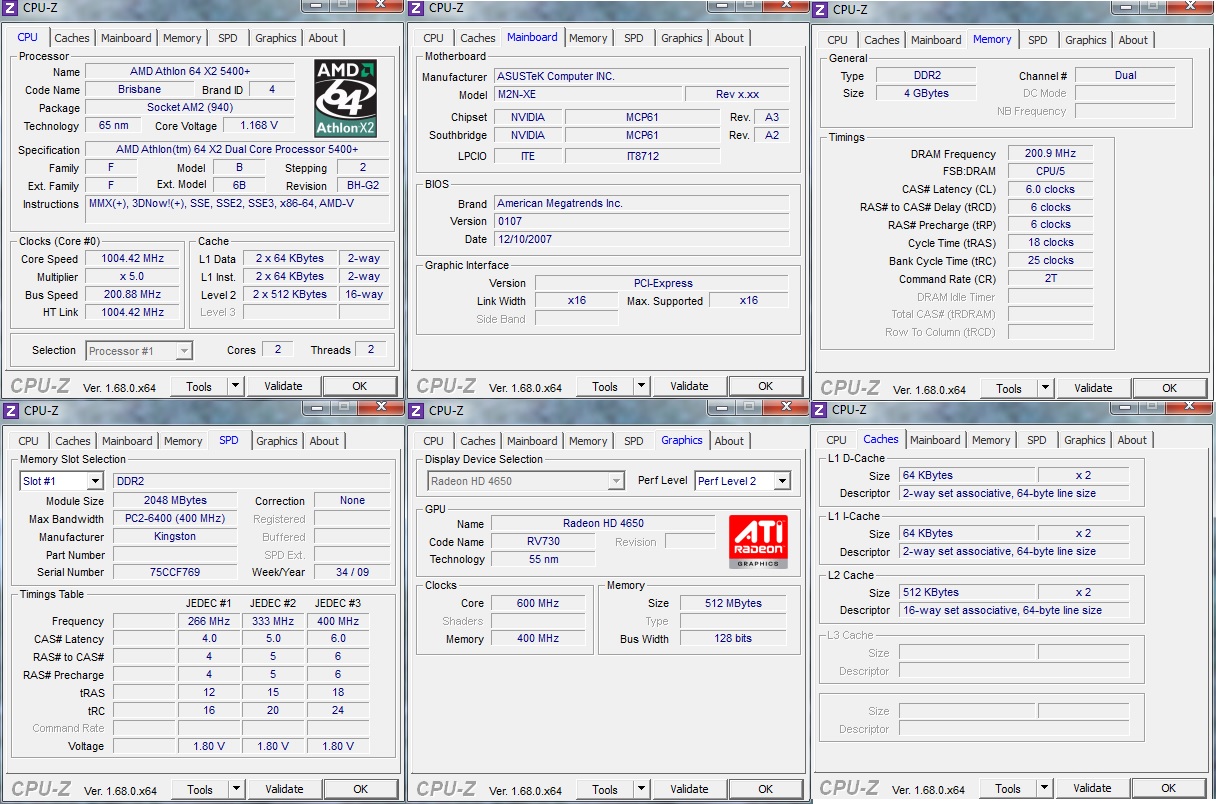The image size is (1216, 804).
Task: Click the DRAM Frequency value 200.9 MHz
Action: tap(1050, 154)
